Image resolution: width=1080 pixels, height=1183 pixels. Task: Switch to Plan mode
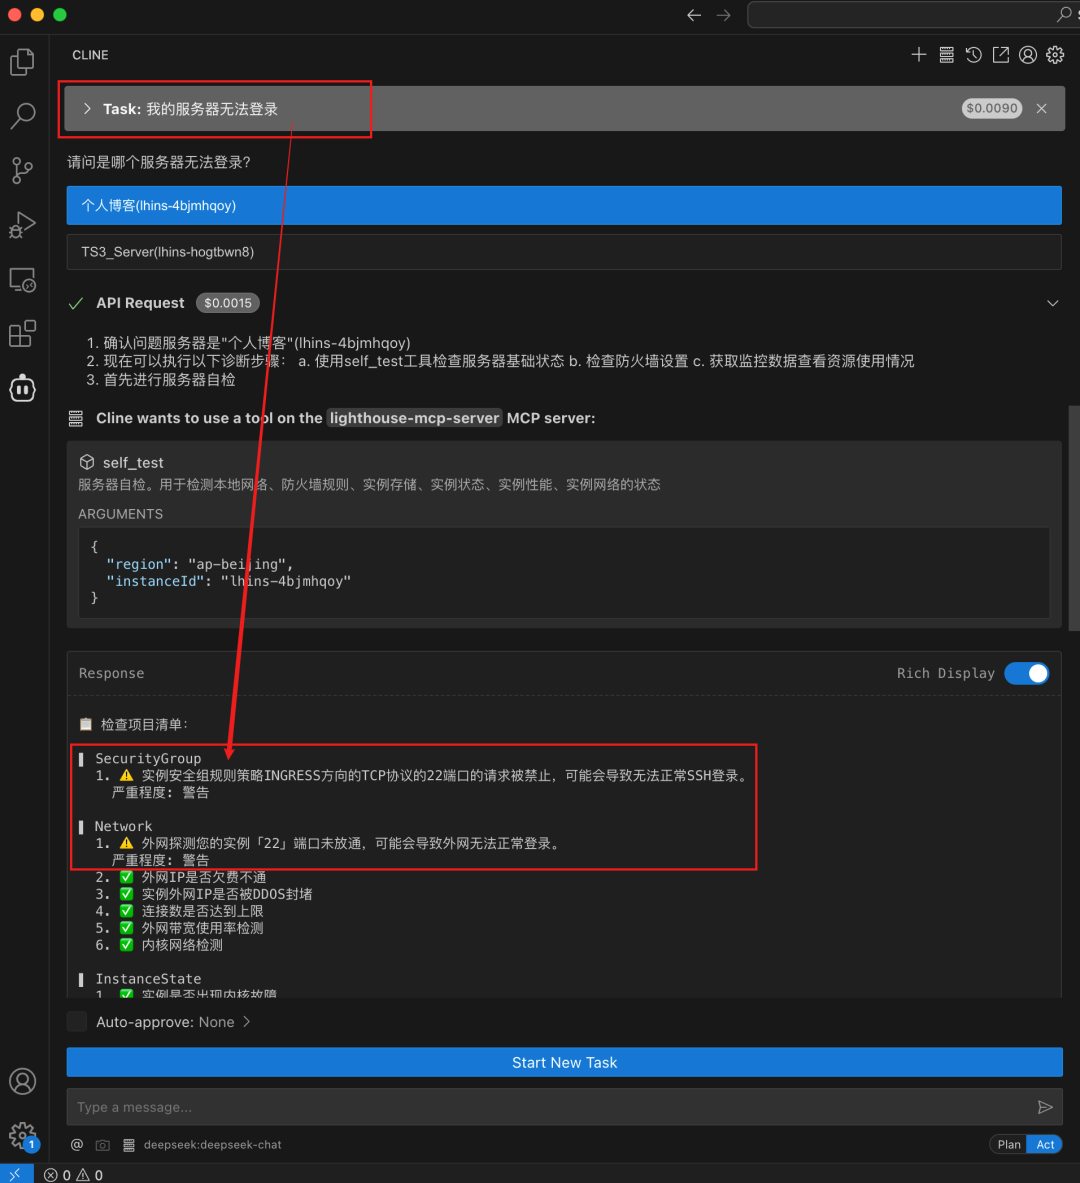coord(1008,1145)
